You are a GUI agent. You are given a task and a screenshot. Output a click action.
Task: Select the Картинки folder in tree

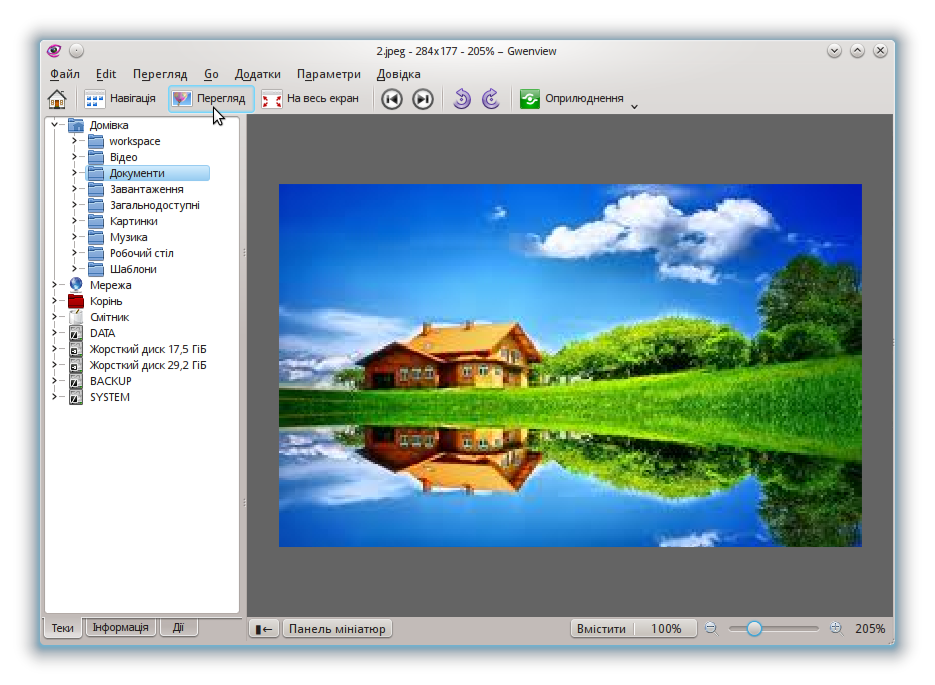click(133, 221)
